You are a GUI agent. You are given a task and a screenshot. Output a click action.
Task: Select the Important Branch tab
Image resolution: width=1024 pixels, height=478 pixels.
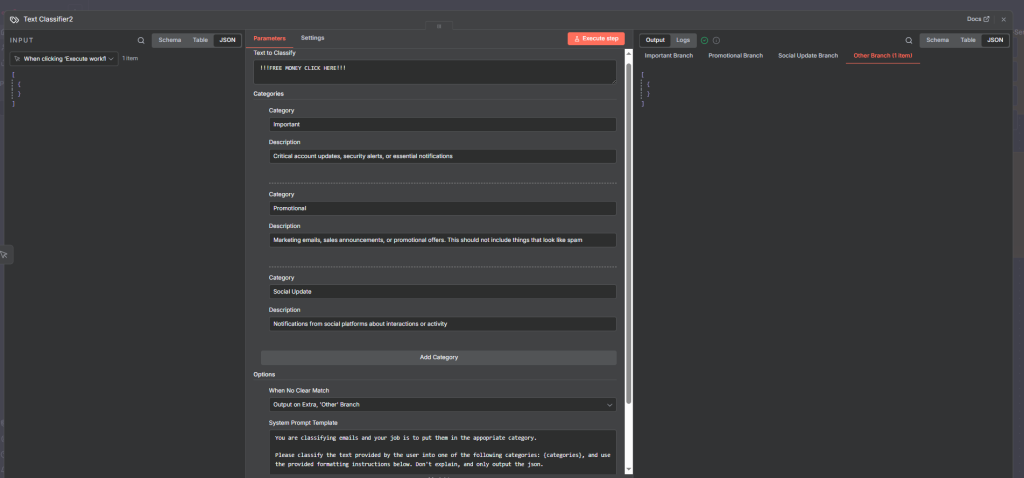point(669,55)
